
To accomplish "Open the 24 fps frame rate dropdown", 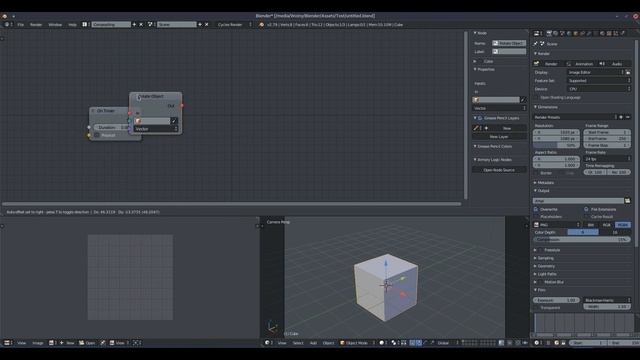I will point(607,159).
